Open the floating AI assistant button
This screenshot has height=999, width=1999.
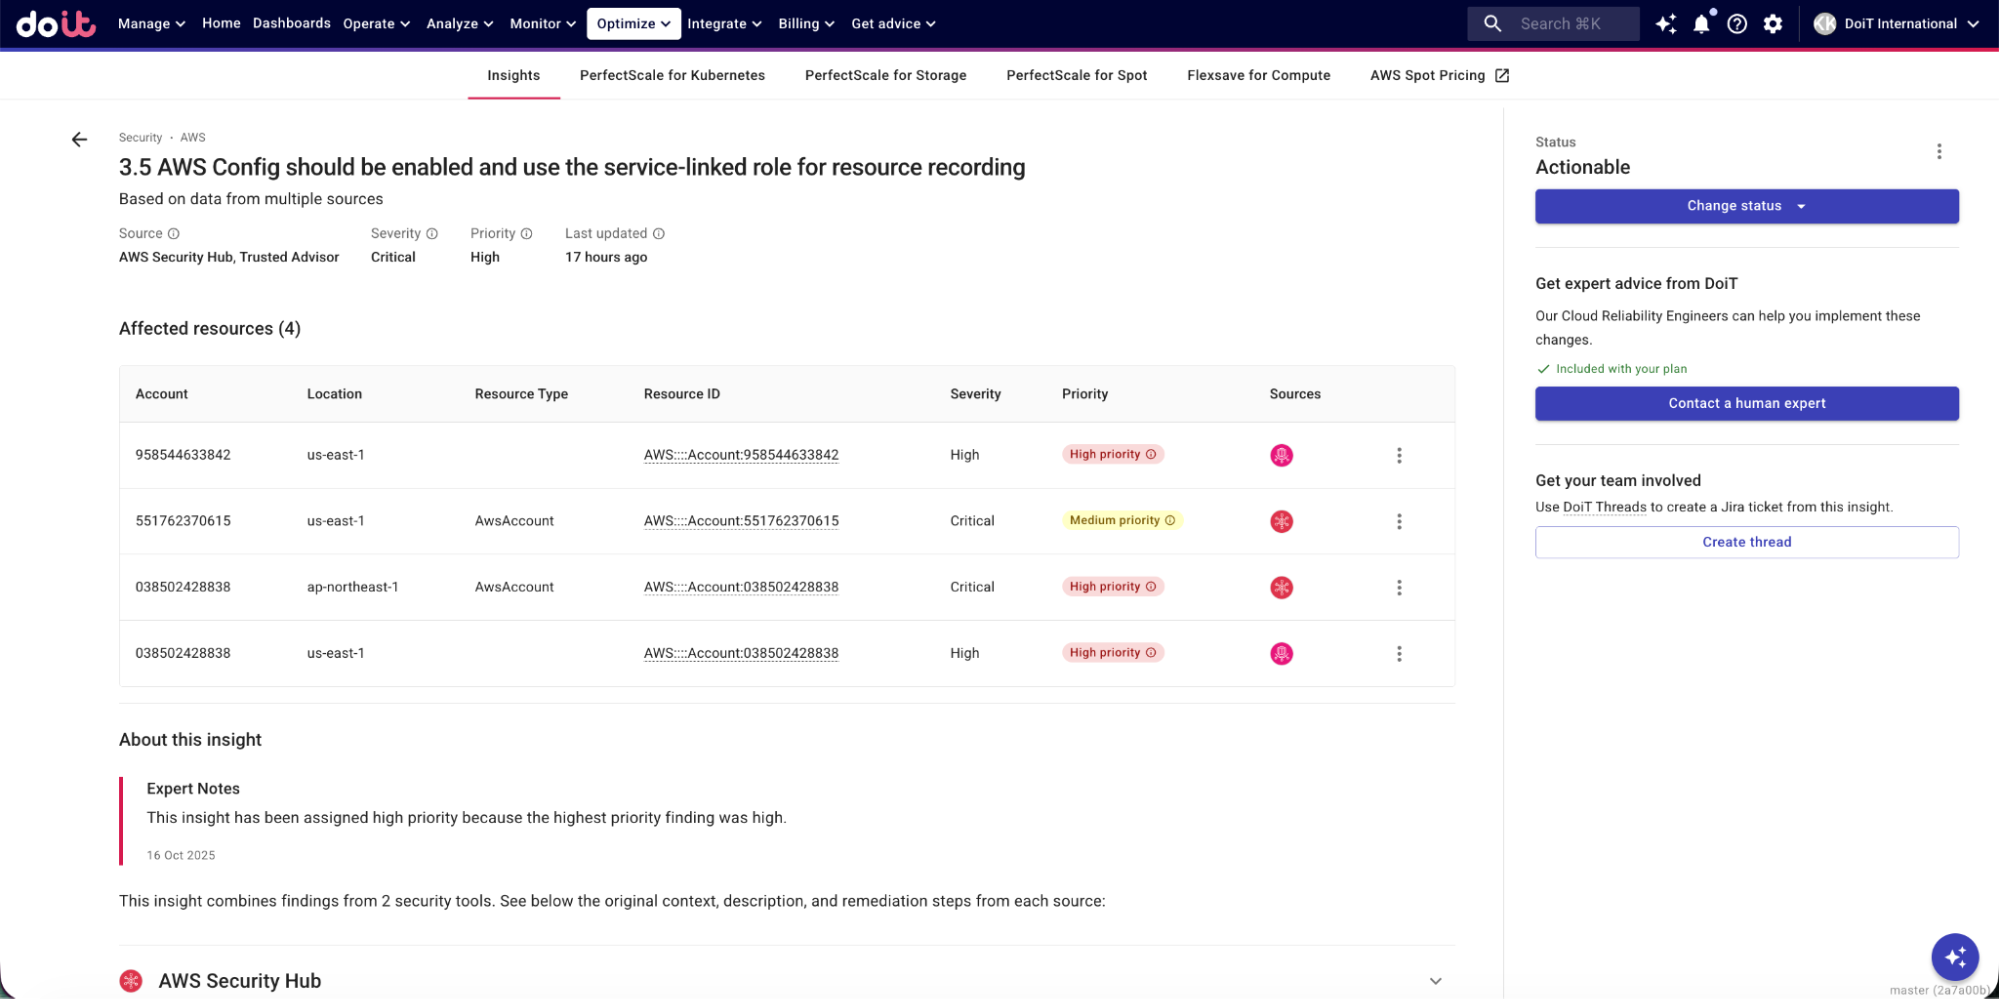pos(1954,957)
